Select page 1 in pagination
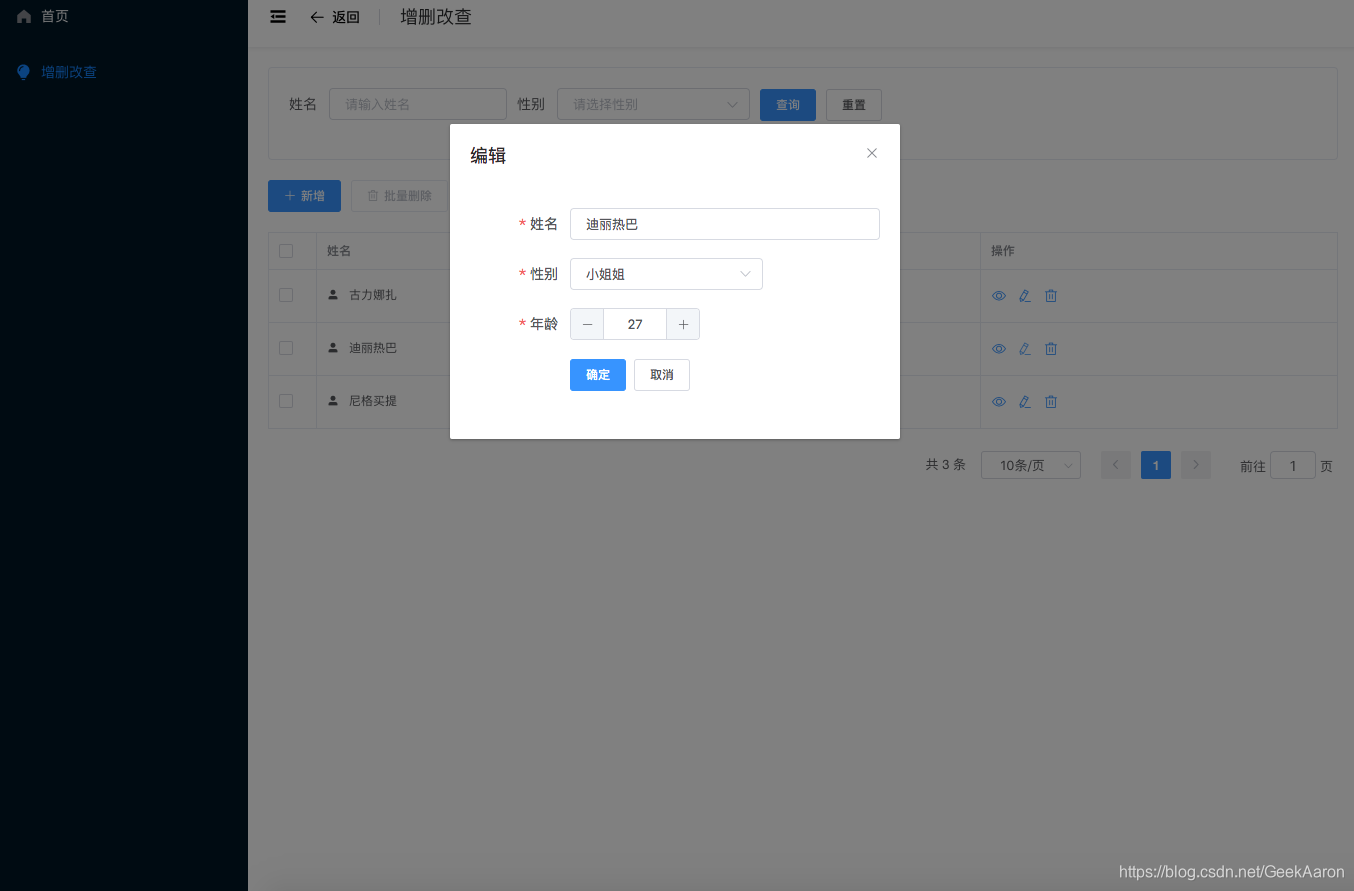Viewport: 1354px width, 891px height. tap(1156, 465)
